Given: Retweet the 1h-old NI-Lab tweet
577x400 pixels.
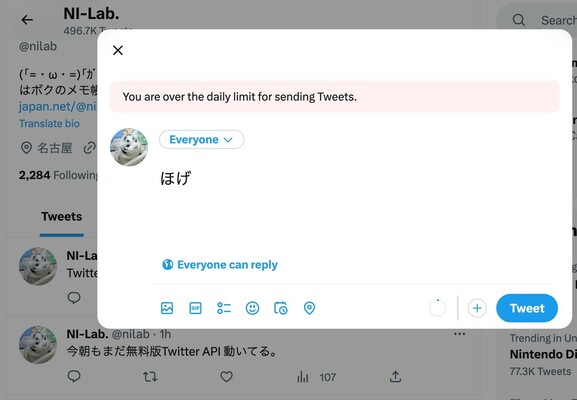Looking at the screenshot, I should [150, 376].
